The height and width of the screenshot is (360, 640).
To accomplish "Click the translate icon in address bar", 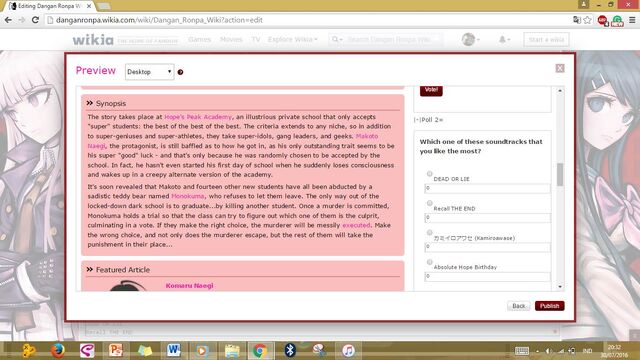I will click(577, 20).
